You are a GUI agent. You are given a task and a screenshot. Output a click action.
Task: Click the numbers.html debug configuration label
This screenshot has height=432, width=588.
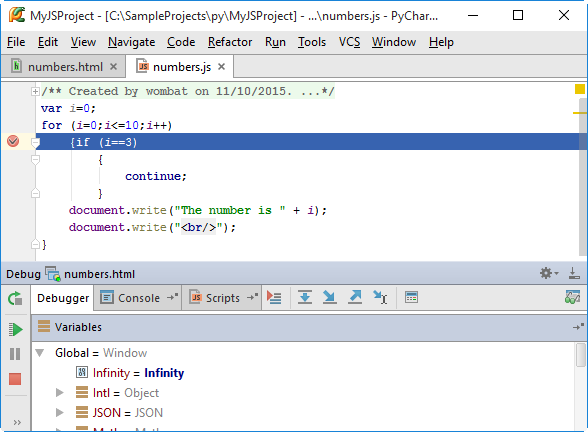pyautogui.click(x=99, y=274)
